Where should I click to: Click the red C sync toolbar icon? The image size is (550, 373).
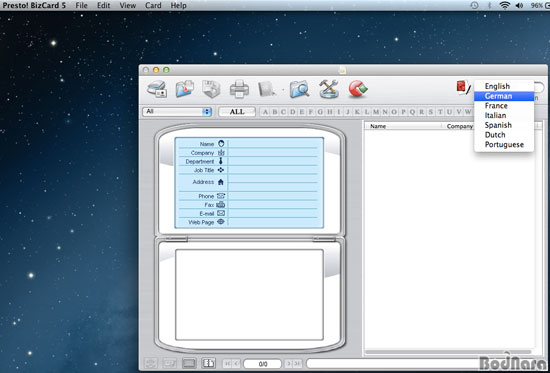click(x=358, y=89)
